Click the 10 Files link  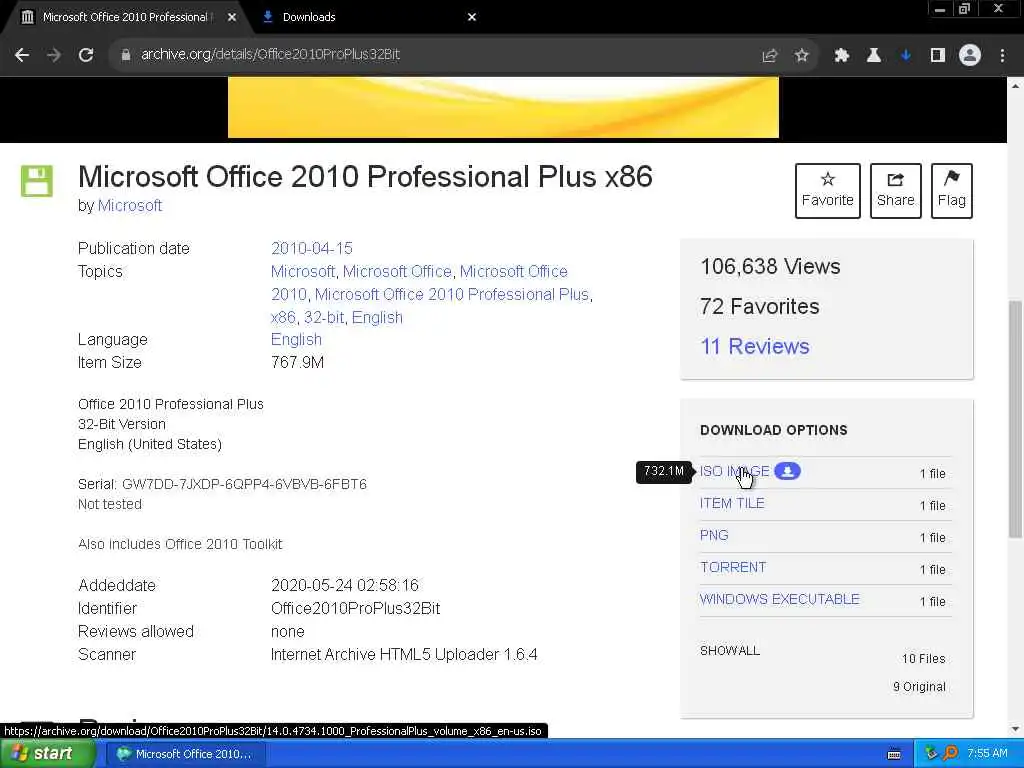pos(923,659)
